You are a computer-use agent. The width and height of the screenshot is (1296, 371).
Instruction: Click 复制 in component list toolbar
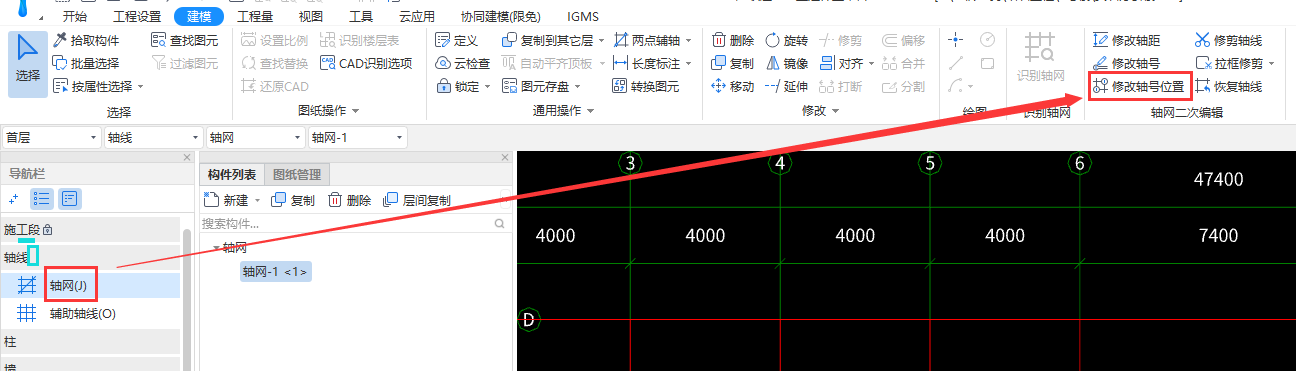pyautogui.click(x=293, y=200)
